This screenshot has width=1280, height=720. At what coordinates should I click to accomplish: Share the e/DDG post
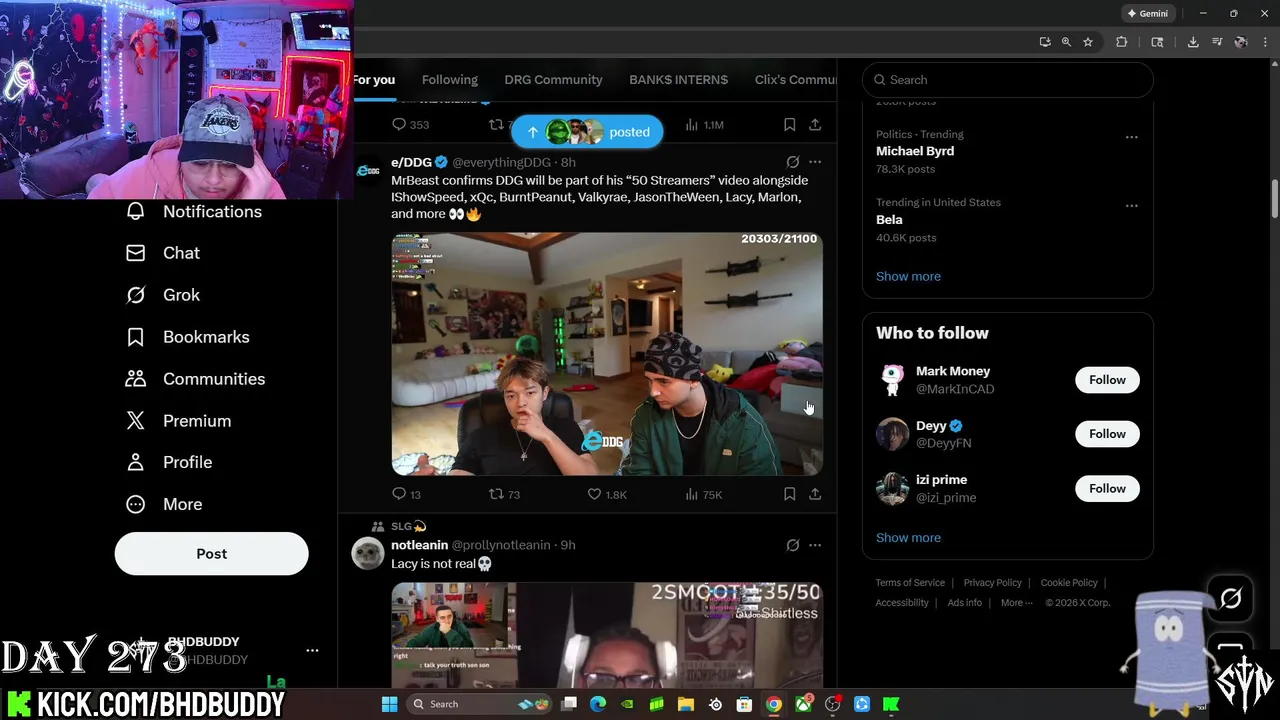(x=815, y=494)
